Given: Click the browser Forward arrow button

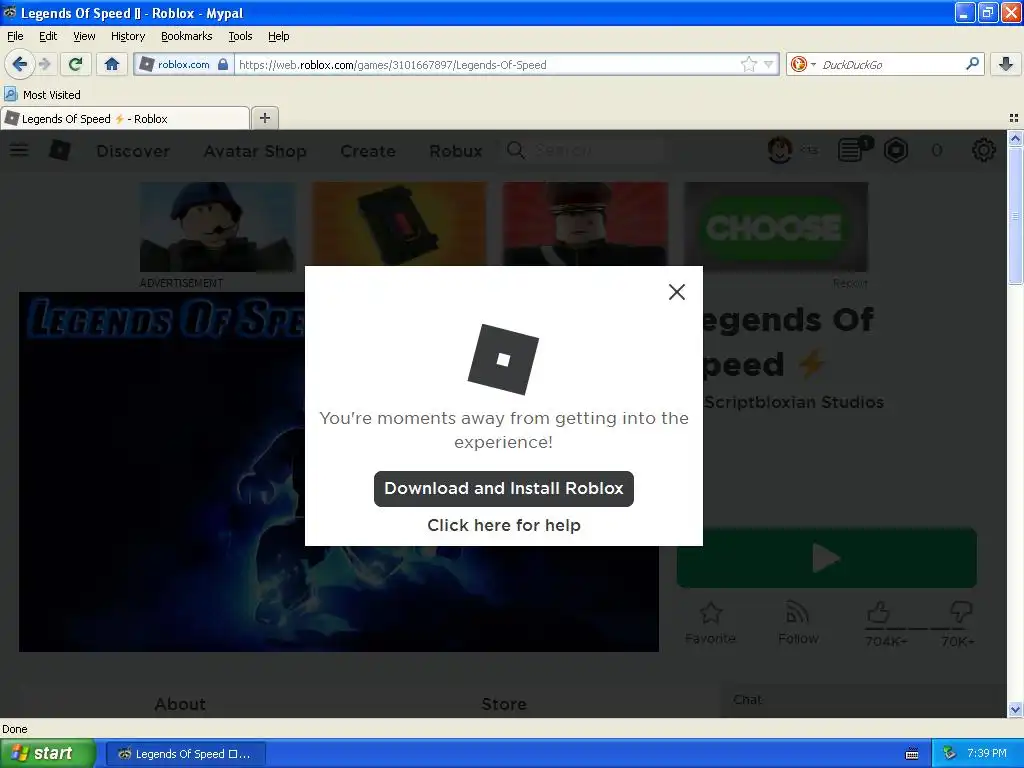Looking at the screenshot, I should coord(45,64).
